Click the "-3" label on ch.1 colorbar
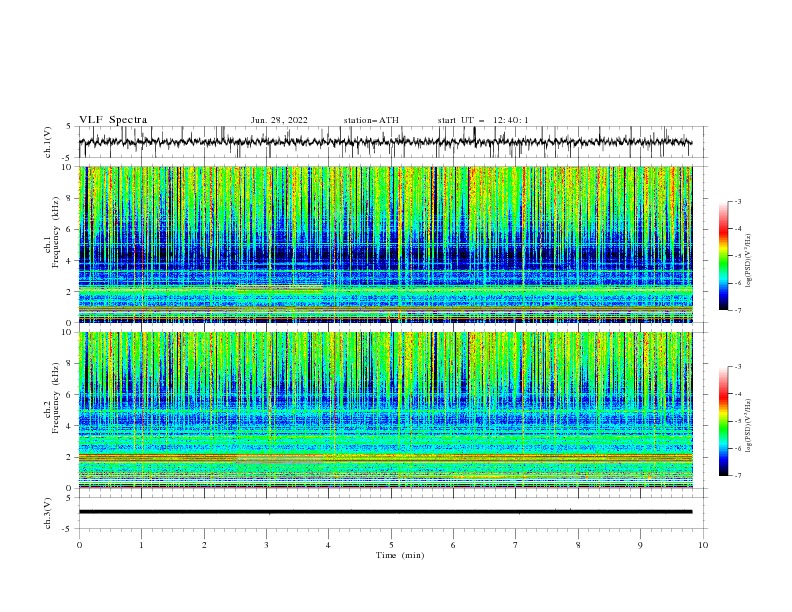Image resolution: width=792 pixels, height=612 pixels. pyautogui.click(x=737, y=201)
